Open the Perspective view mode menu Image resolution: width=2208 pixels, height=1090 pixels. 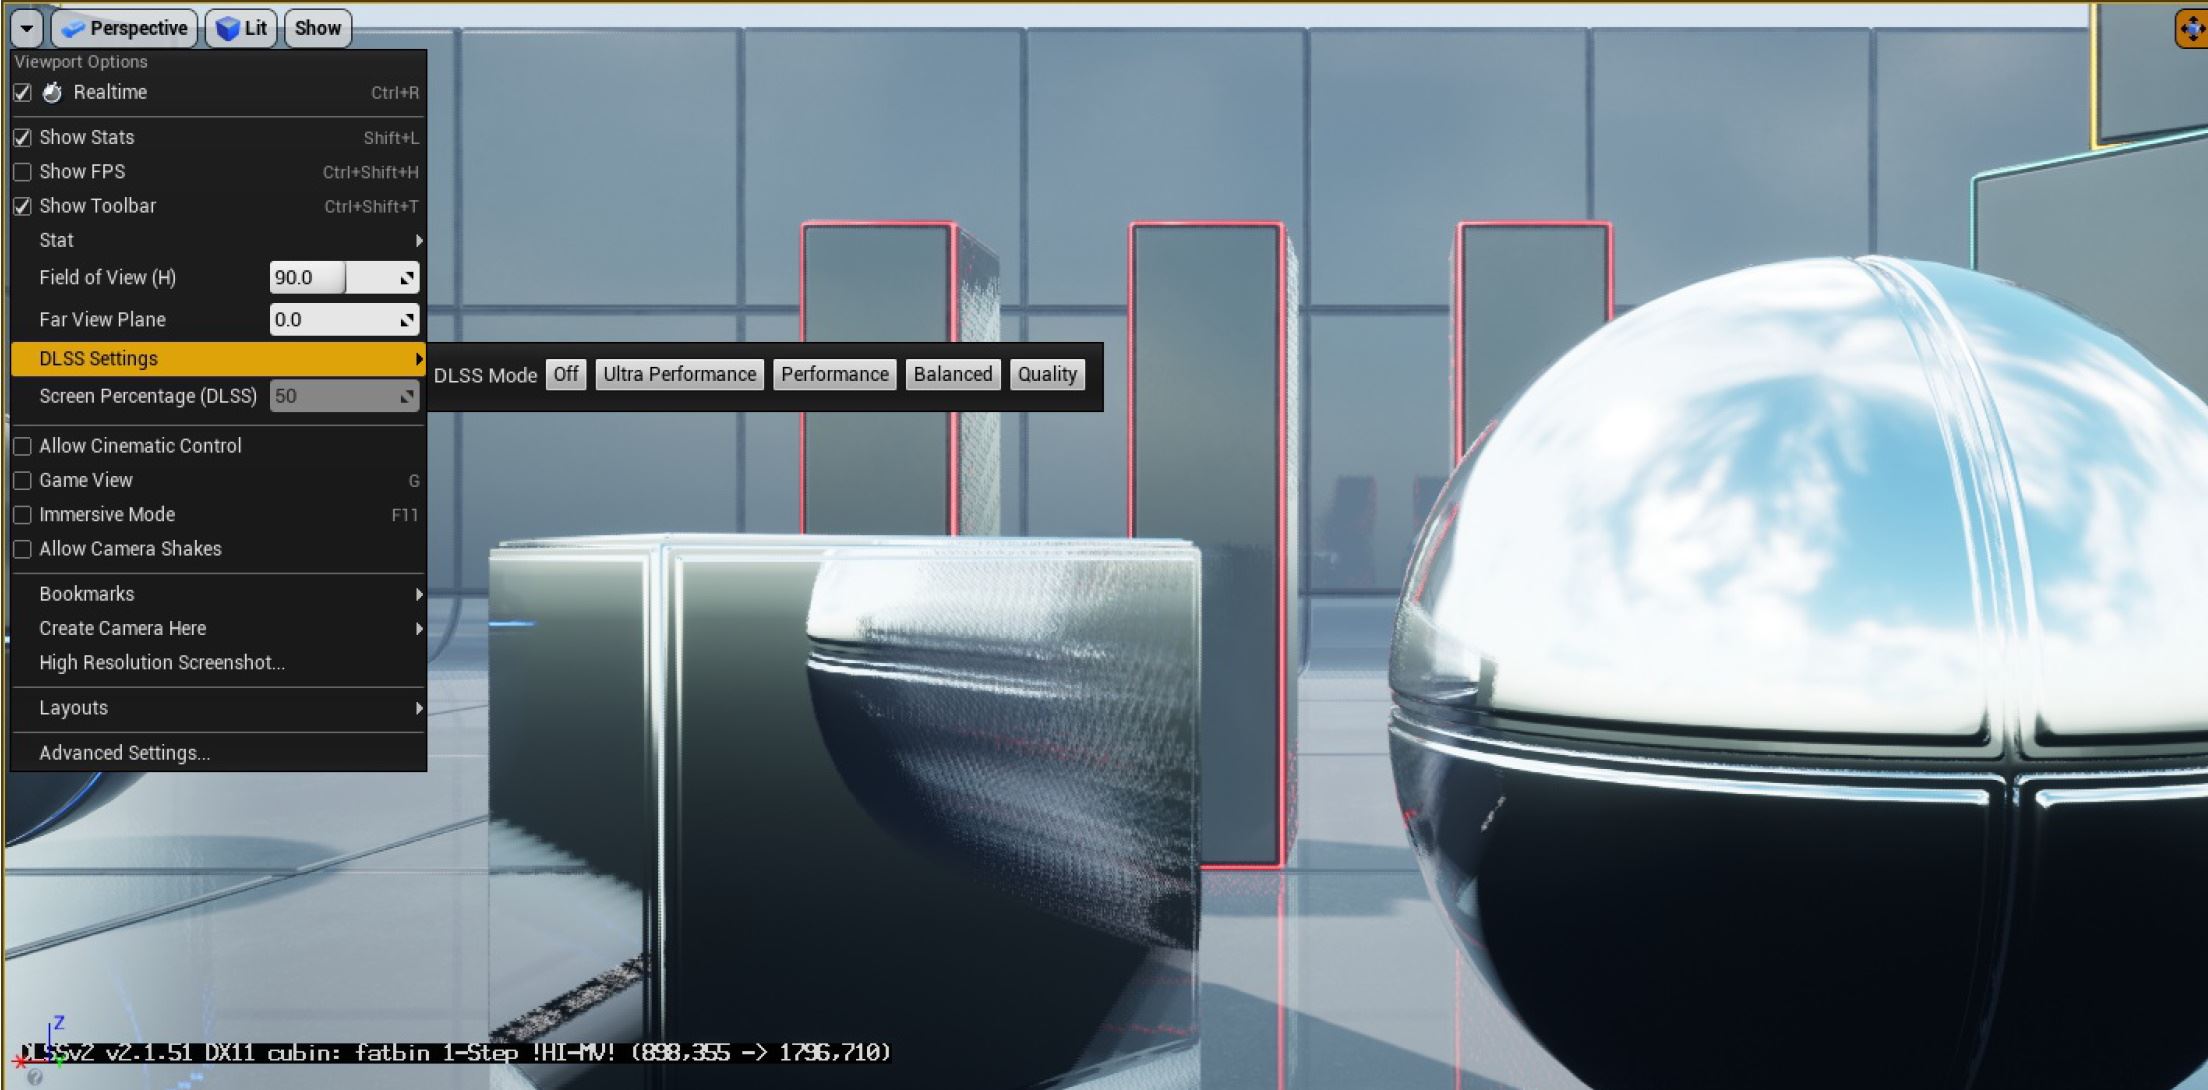(124, 28)
